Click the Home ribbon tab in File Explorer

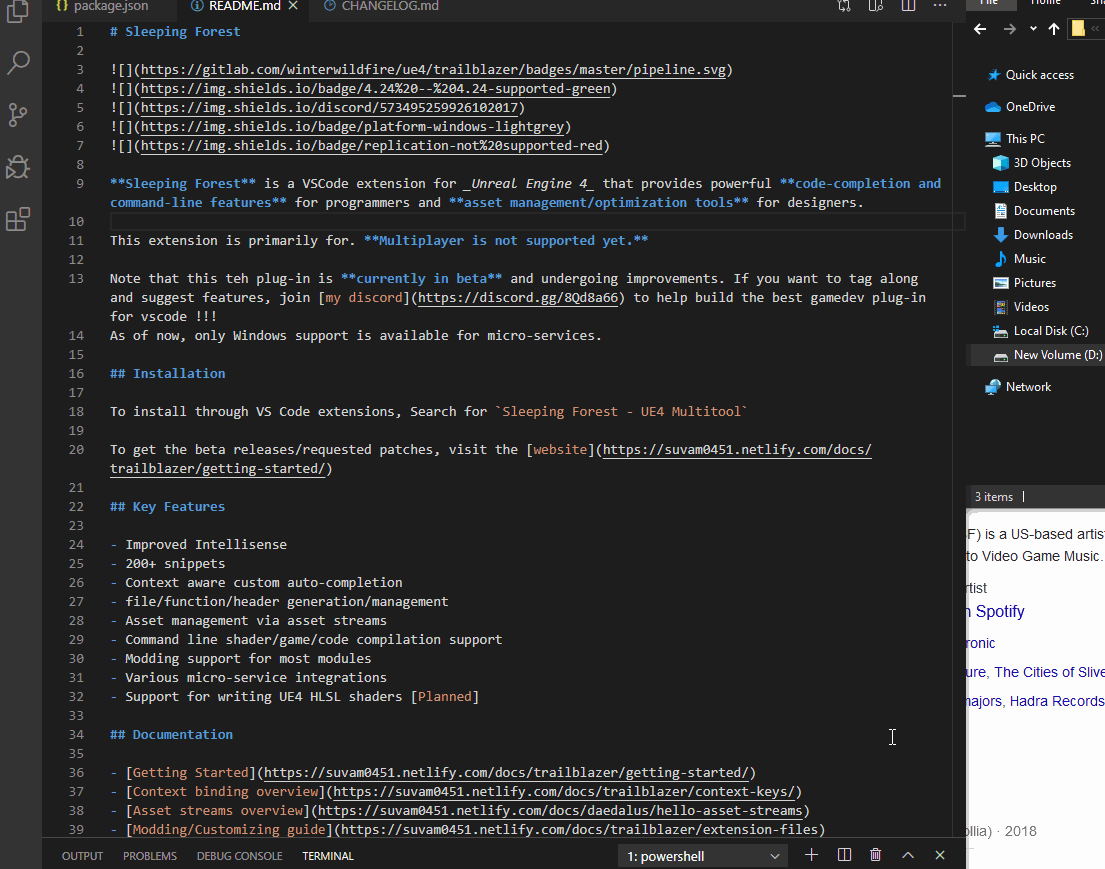coord(1046,2)
